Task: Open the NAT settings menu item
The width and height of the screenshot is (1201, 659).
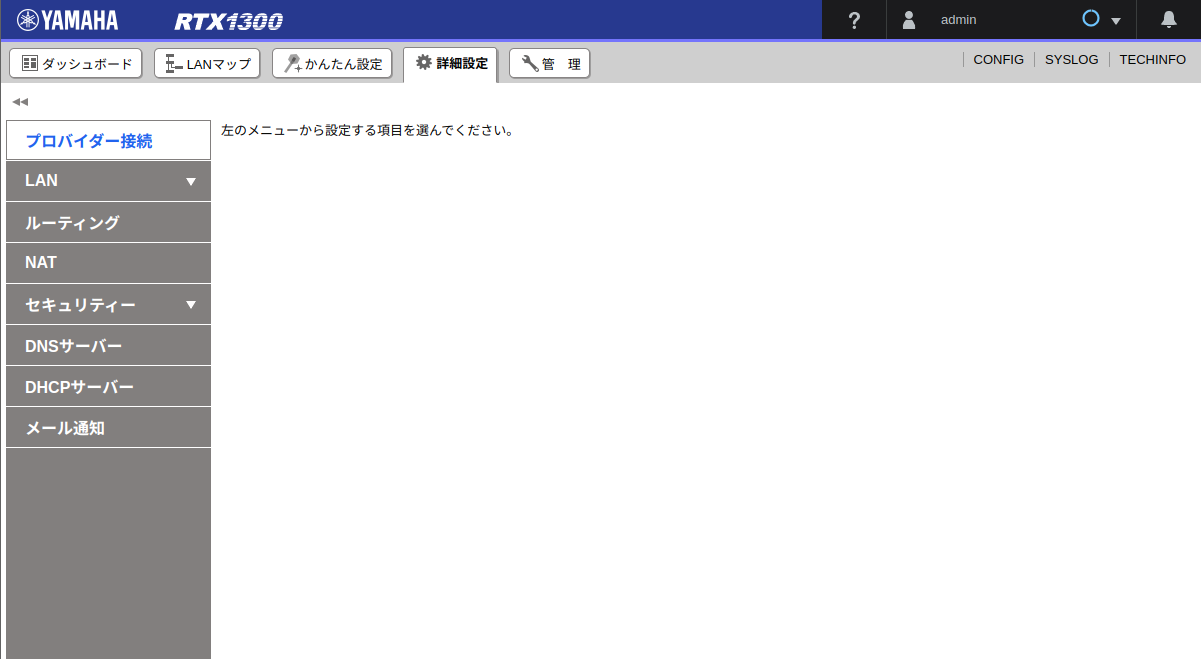Action: coord(108,263)
